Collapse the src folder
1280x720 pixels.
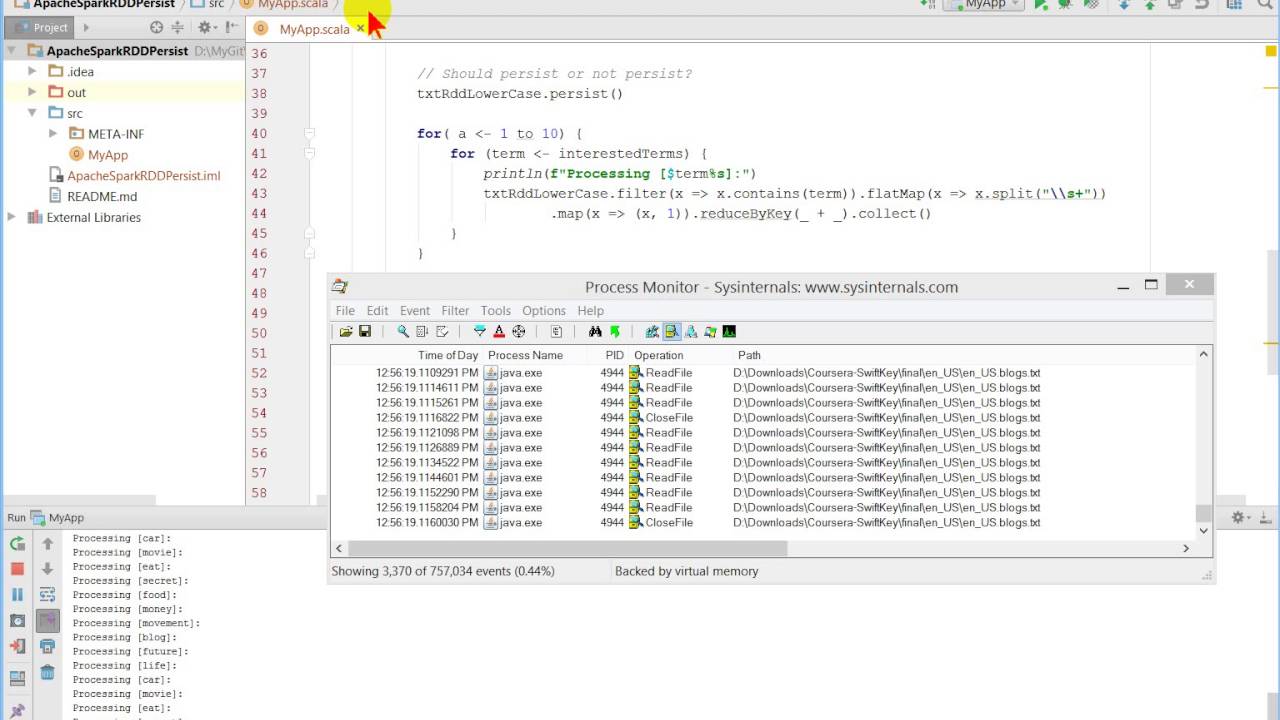click(32, 113)
